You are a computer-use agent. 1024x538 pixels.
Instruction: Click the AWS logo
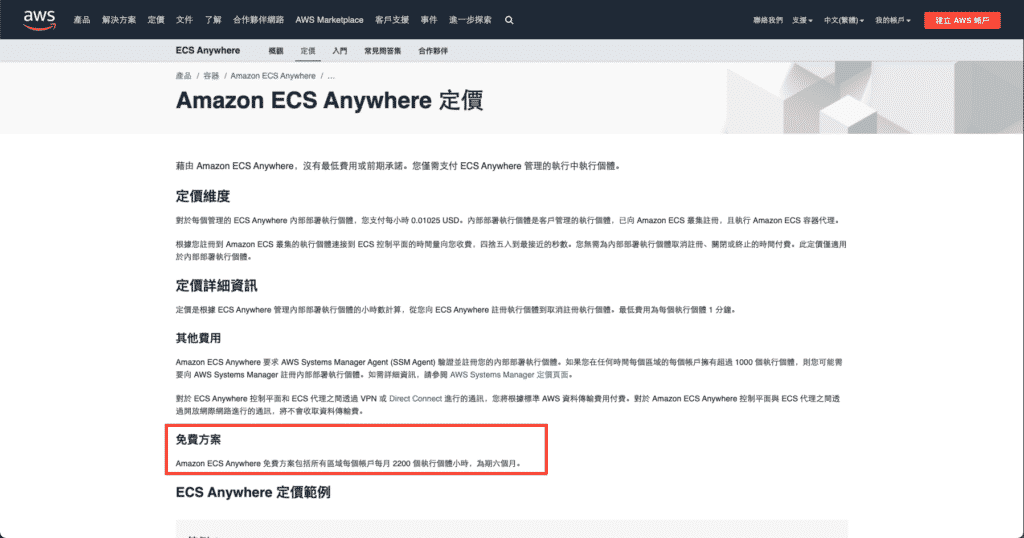click(x=39, y=20)
